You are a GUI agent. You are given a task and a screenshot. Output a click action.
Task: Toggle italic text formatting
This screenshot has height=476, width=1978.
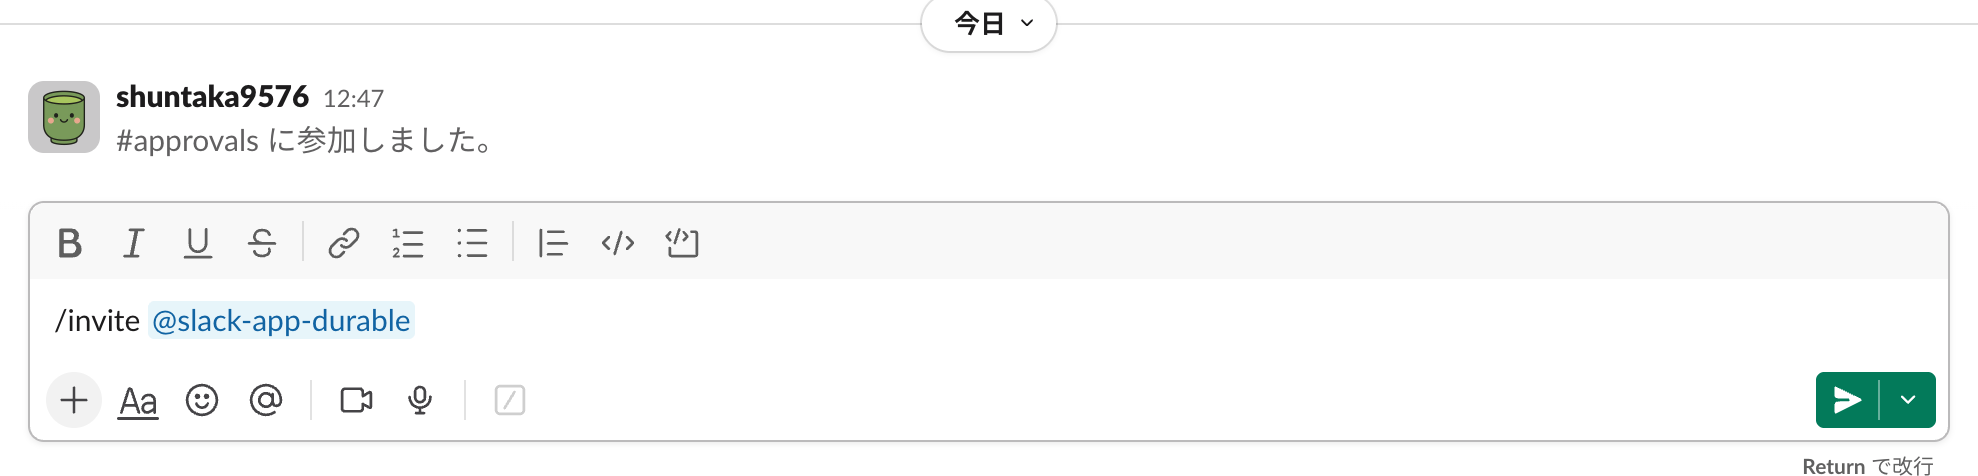[133, 243]
